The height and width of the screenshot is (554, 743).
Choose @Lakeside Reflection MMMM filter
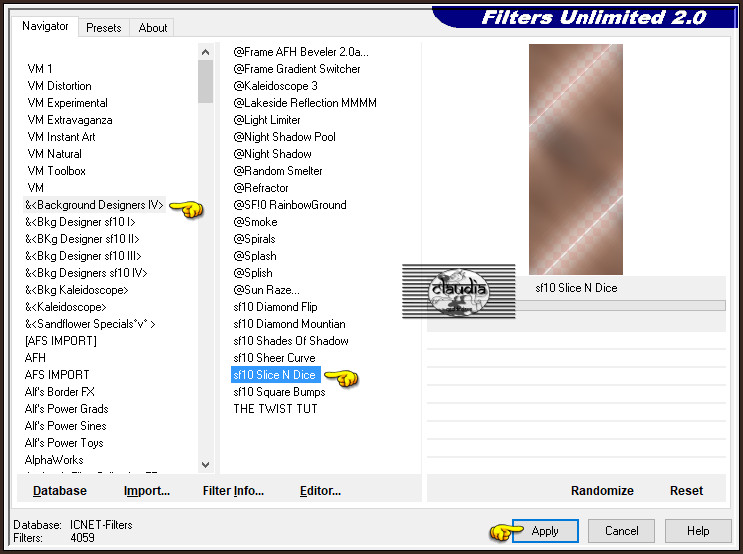pyautogui.click(x=305, y=103)
